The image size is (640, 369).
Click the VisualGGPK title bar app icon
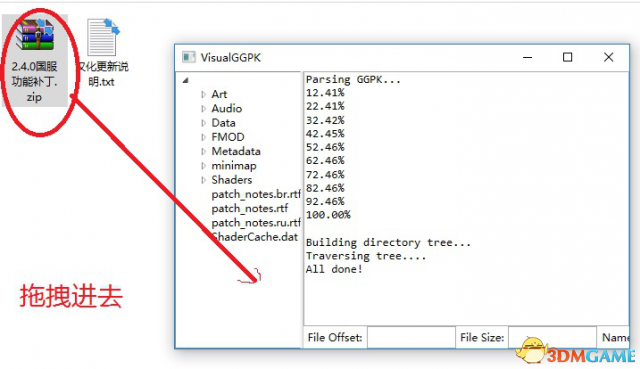(188, 57)
